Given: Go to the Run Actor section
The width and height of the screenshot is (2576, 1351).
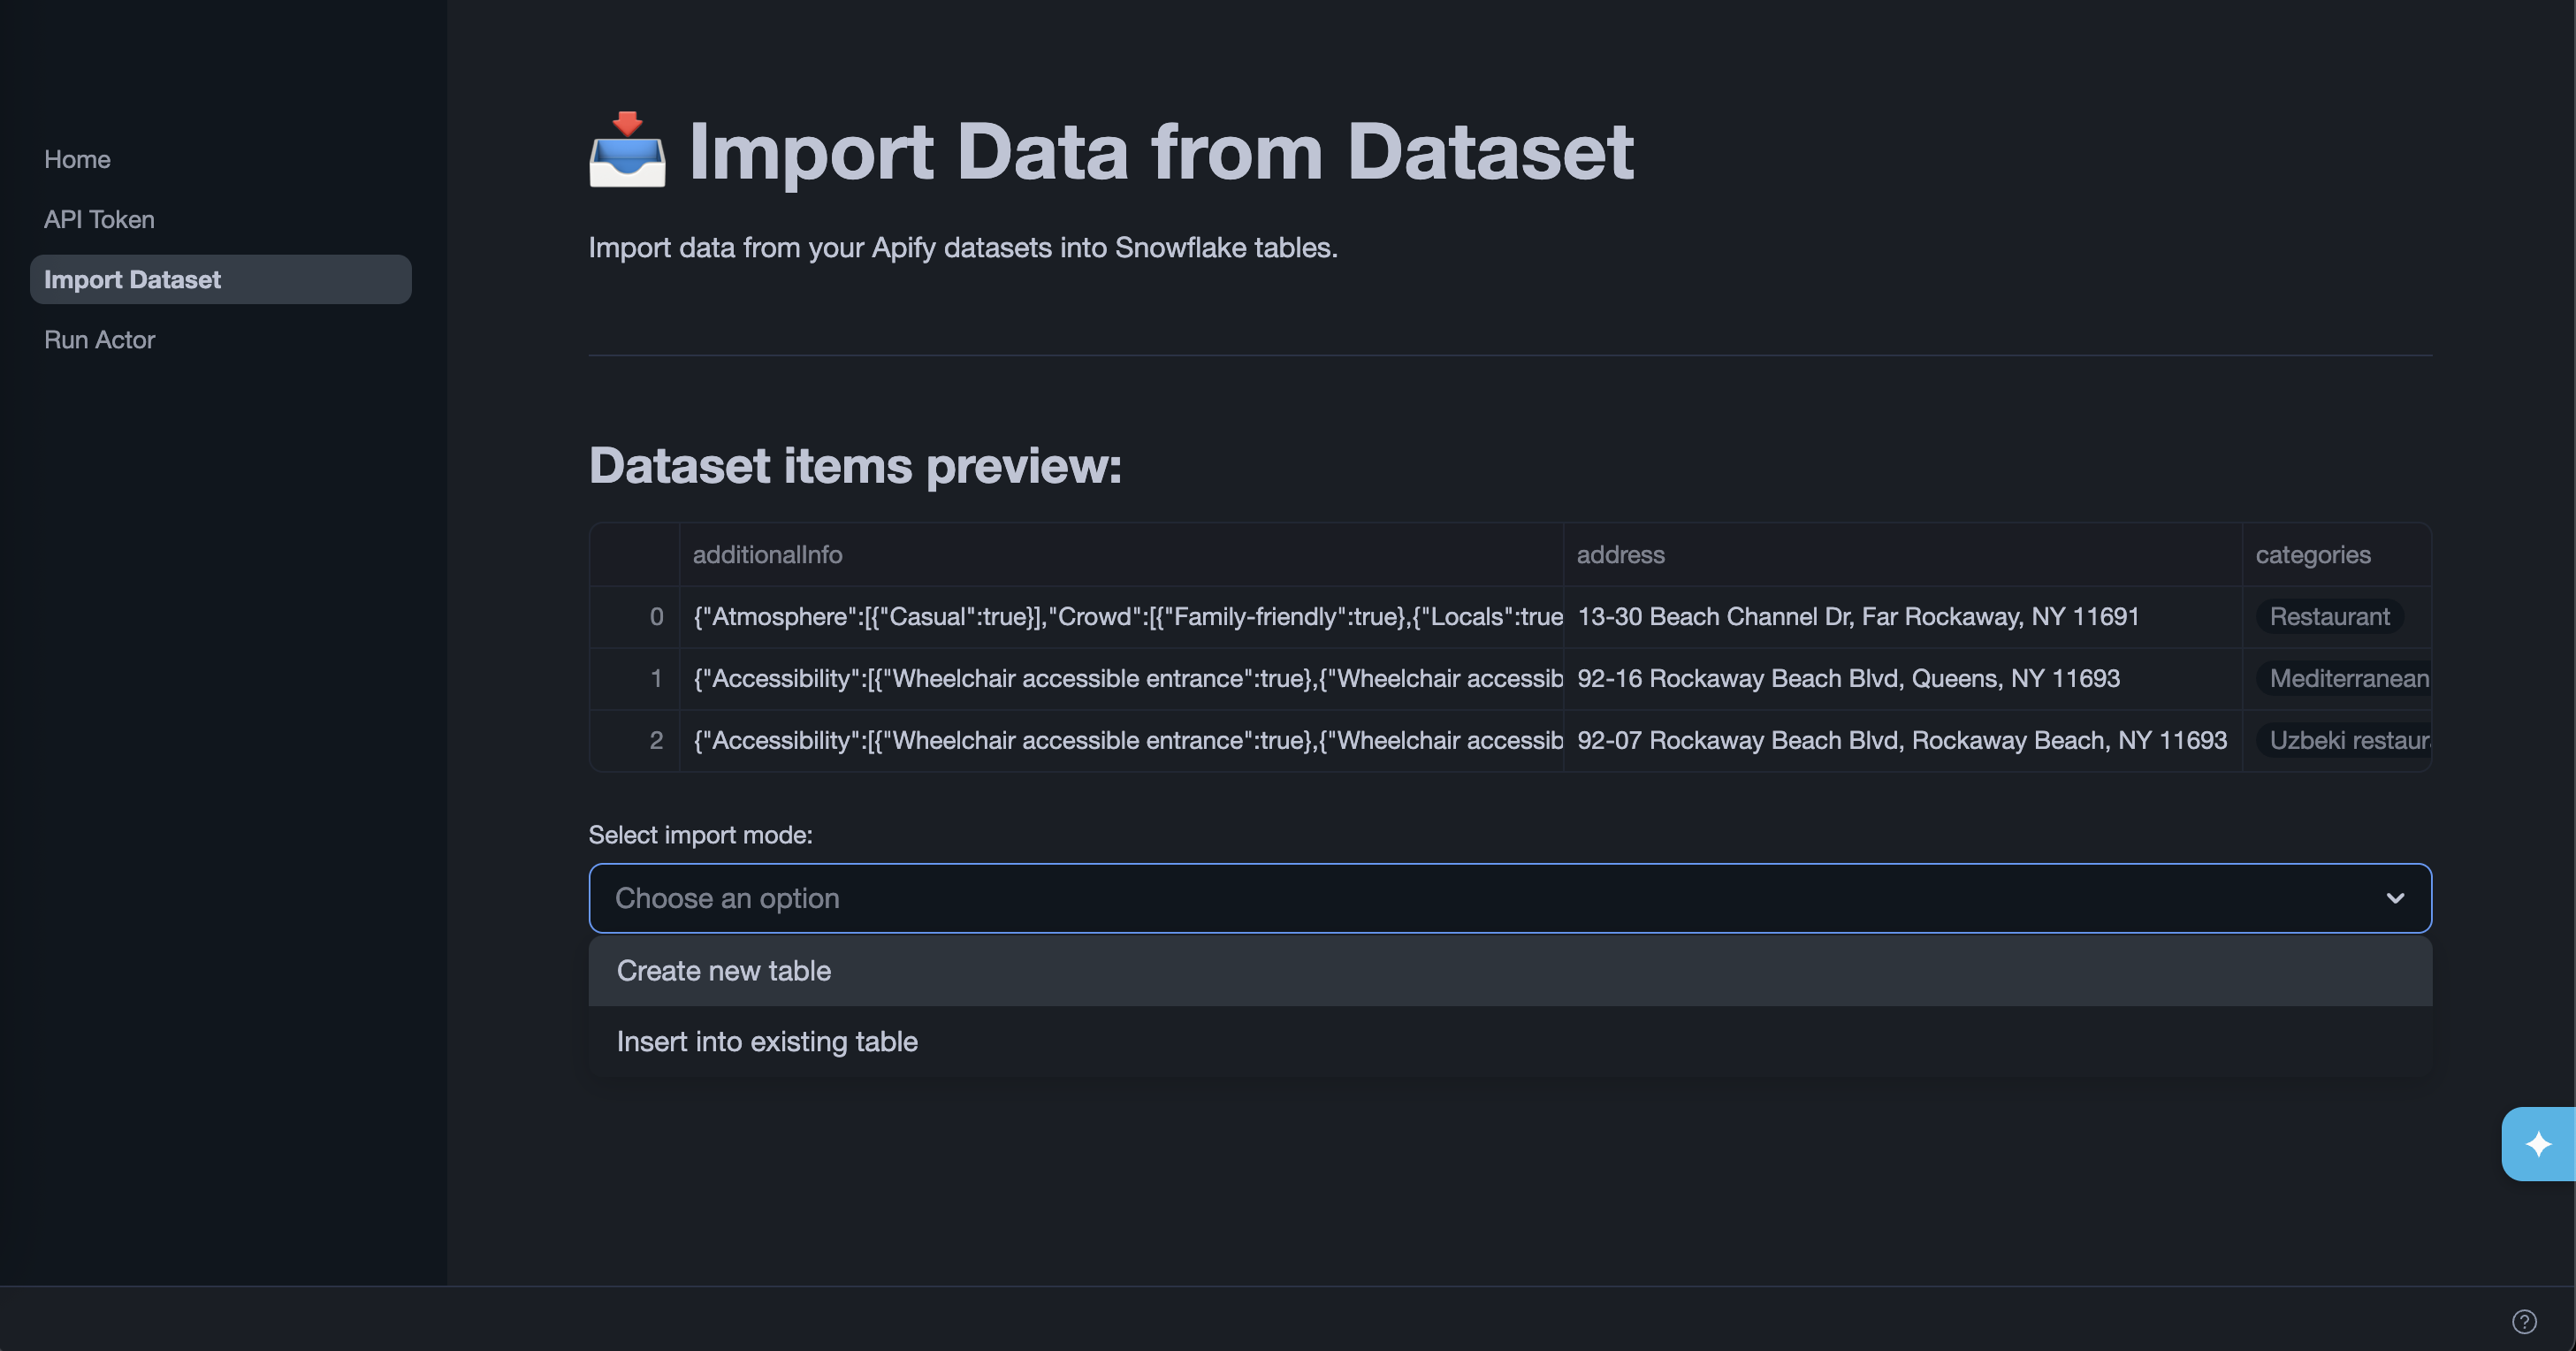Looking at the screenshot, I should (99, 339).
